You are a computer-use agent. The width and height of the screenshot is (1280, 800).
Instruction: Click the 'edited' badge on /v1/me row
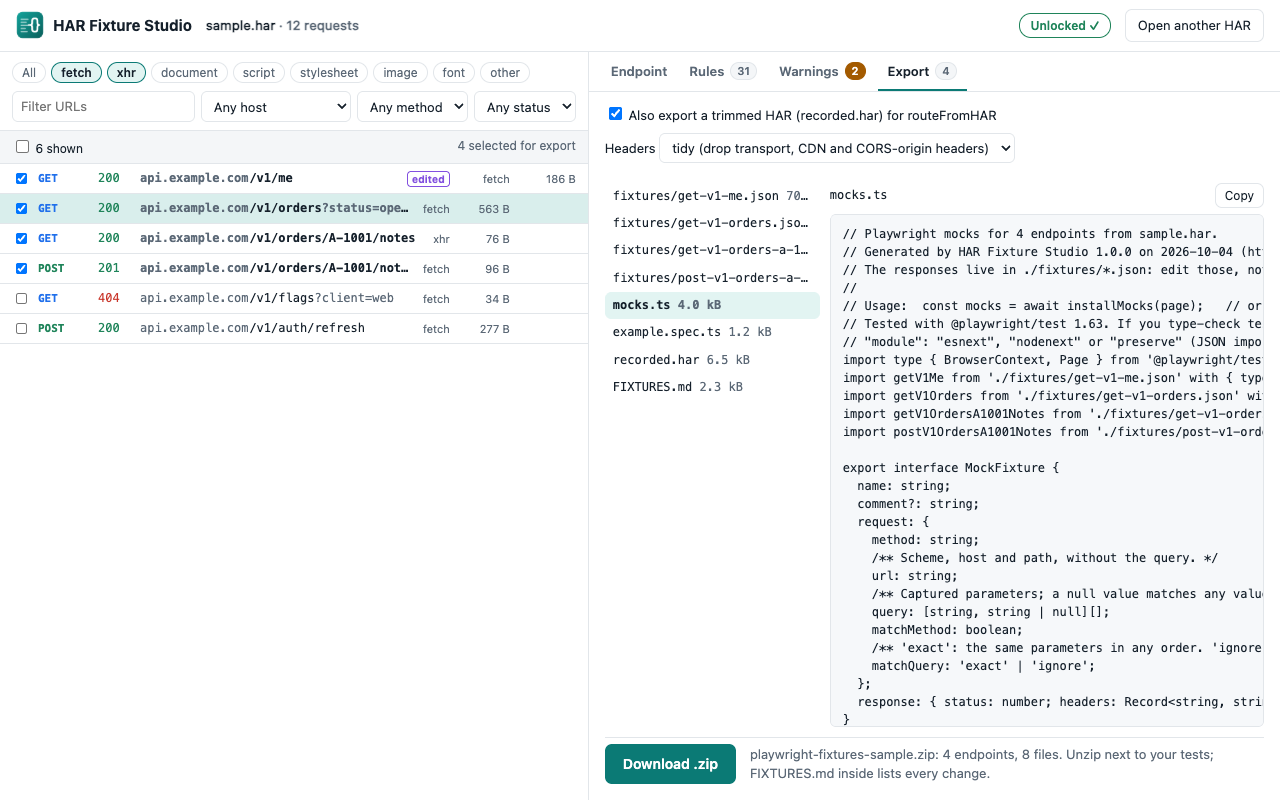pyautogui.click(x=428, y=179)
